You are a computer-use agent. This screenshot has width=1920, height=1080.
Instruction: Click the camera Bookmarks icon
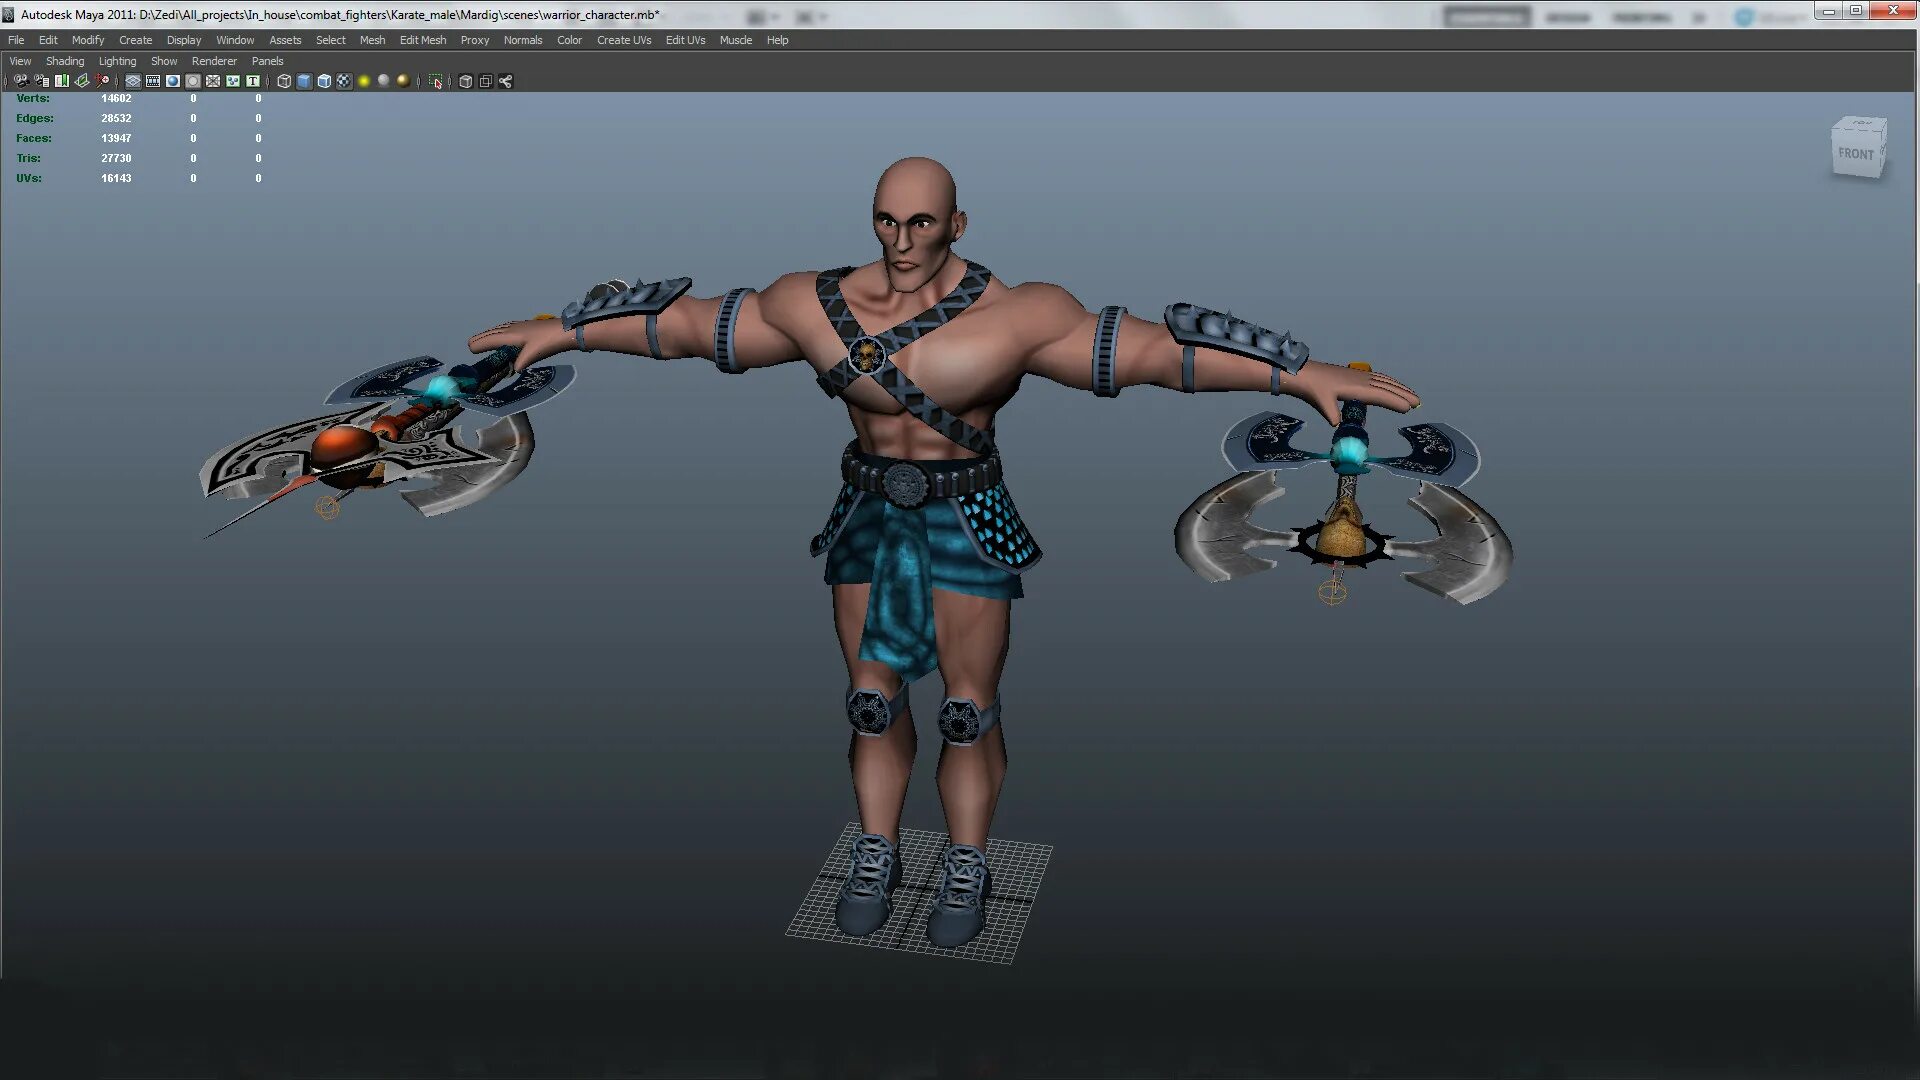click(62, 81)
